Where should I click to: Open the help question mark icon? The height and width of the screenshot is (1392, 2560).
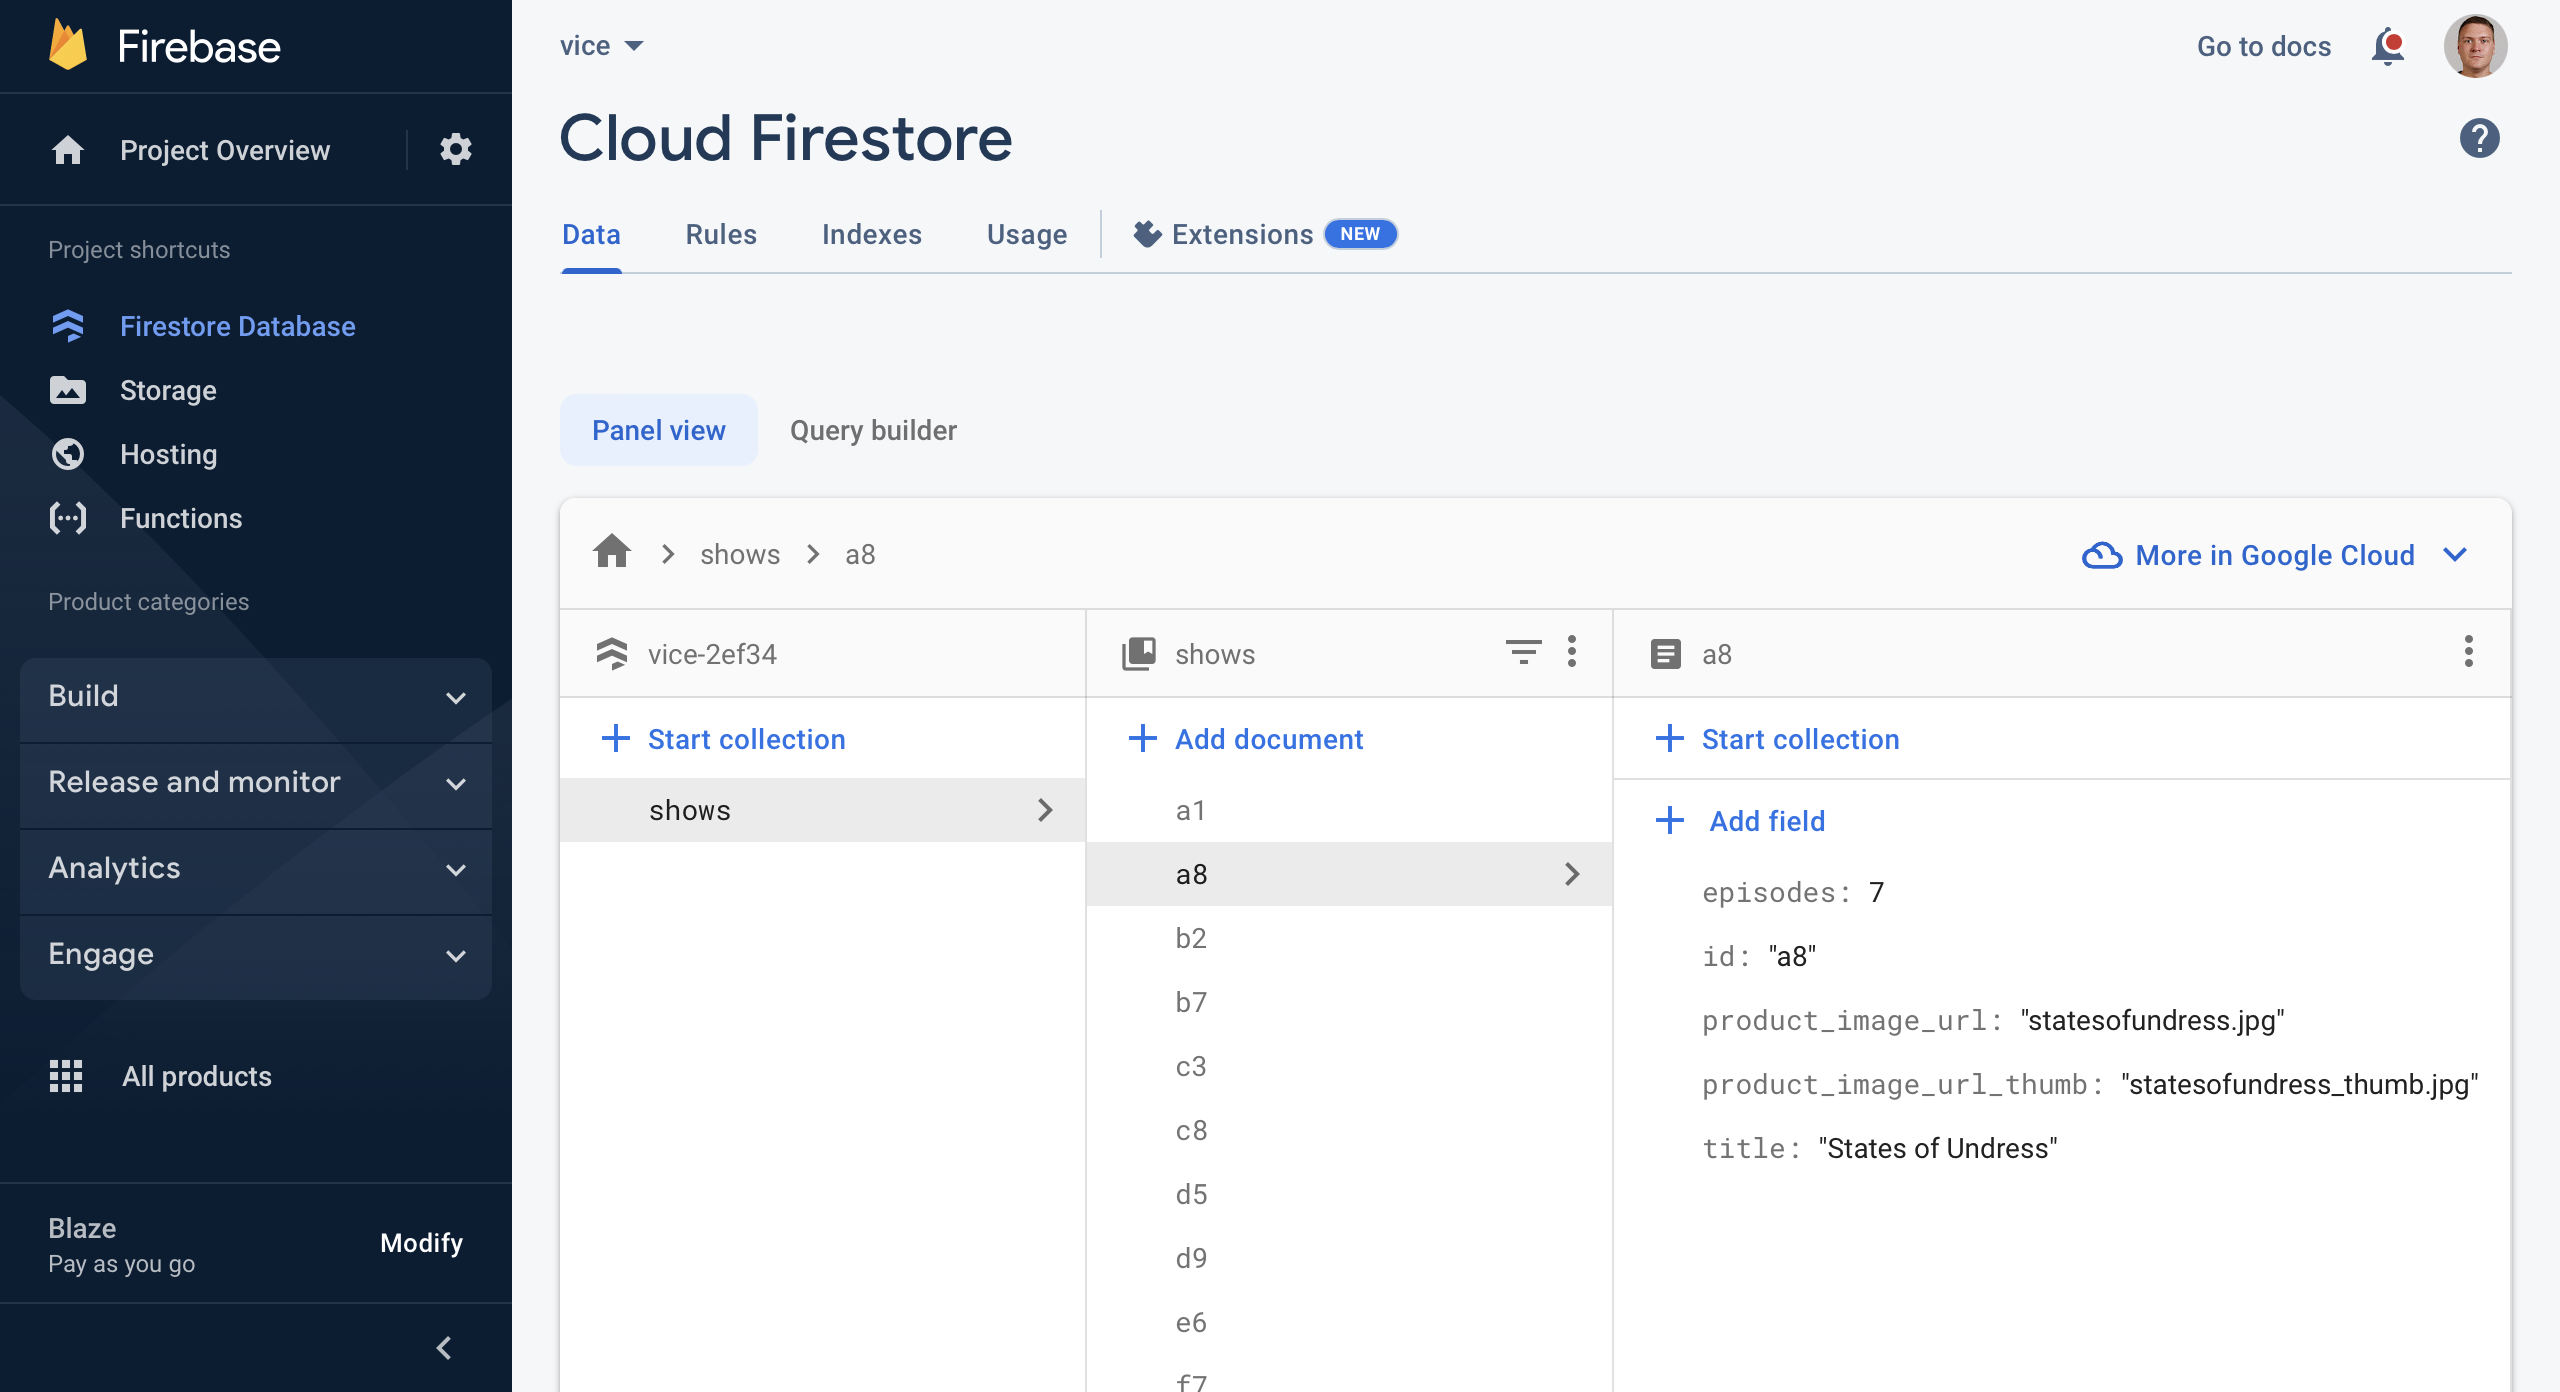(x=2479, y=138)
